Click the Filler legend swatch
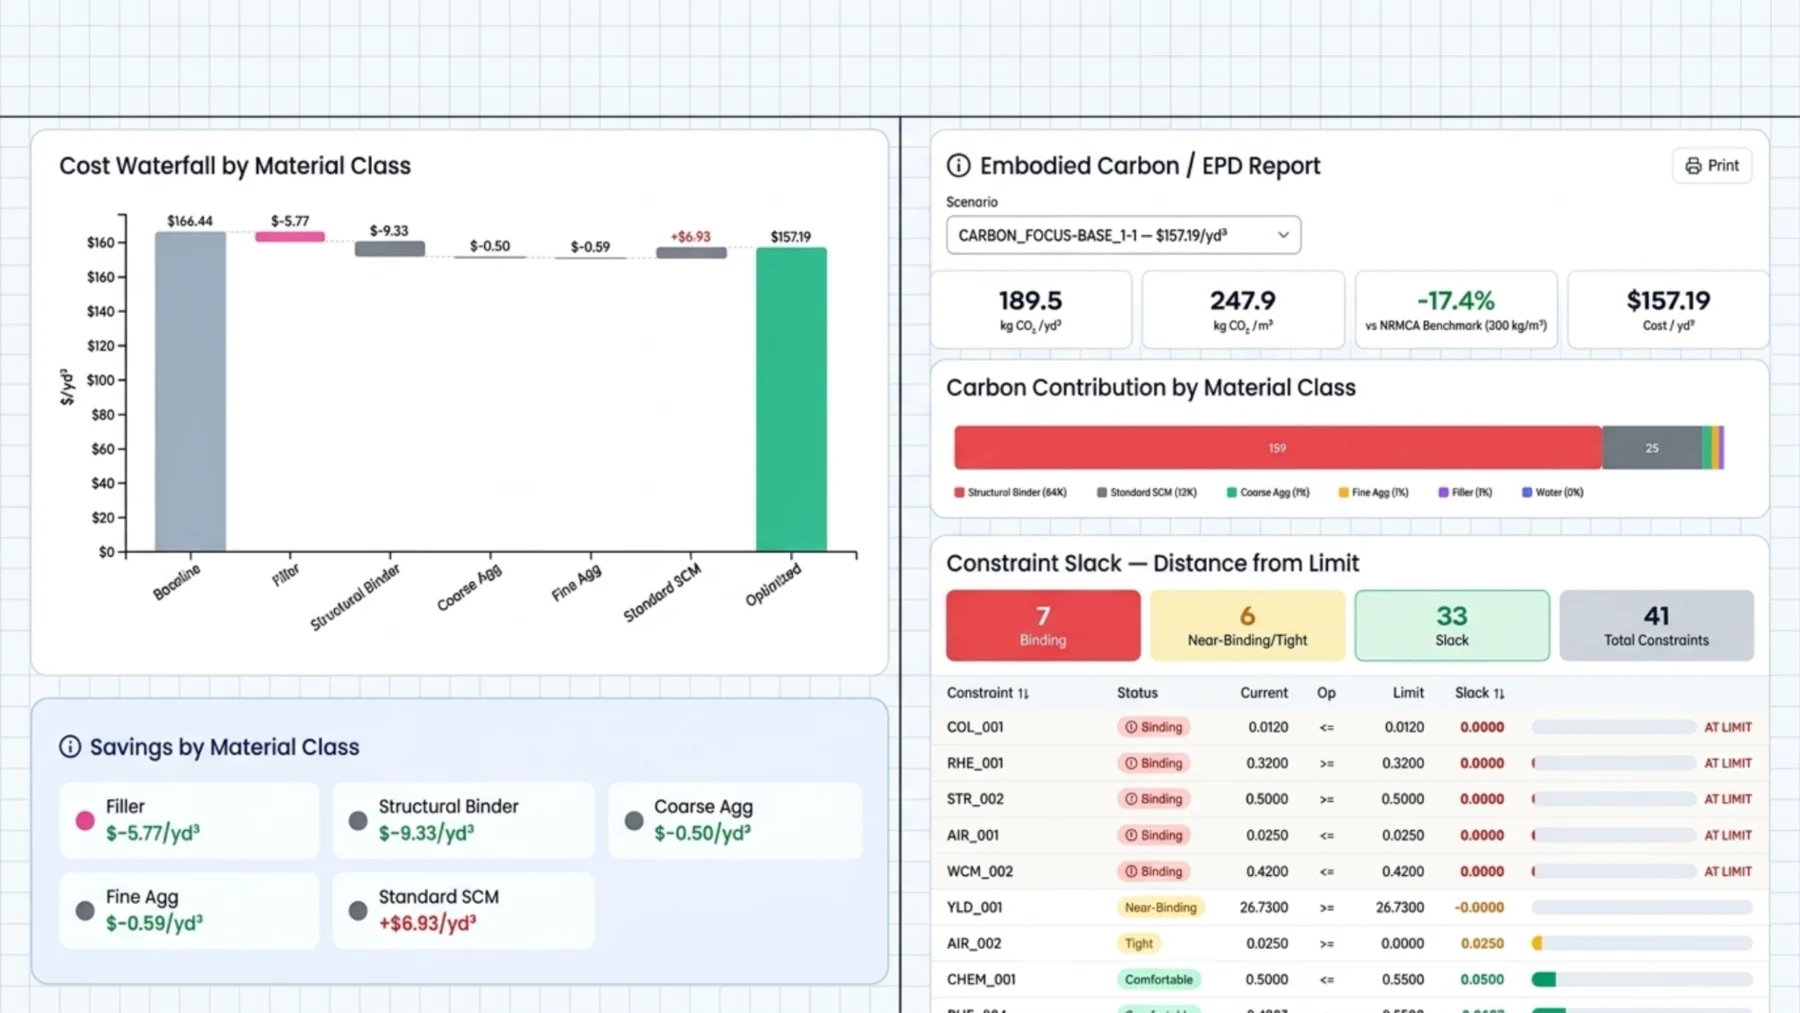Viewport: 1800px width, 1013px height. [1443, 492]
